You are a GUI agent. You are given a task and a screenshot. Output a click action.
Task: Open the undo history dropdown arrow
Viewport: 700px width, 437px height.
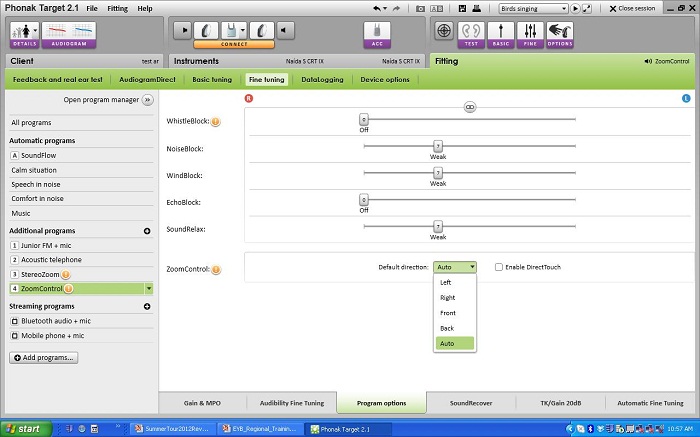tap(385, 8)
